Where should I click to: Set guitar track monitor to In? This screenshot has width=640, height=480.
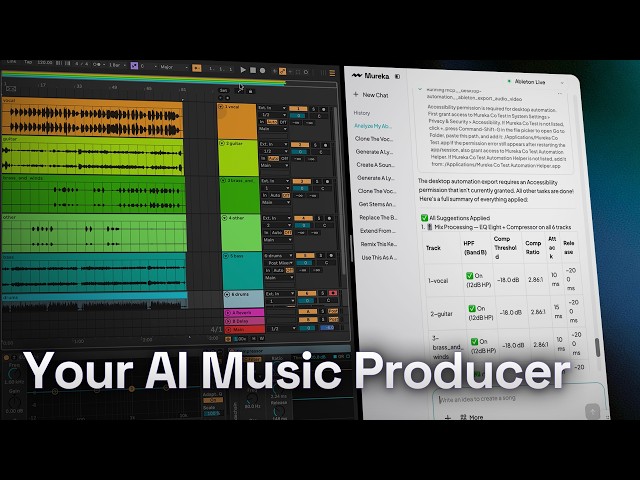pyautogui.click(x=263, y=158)
